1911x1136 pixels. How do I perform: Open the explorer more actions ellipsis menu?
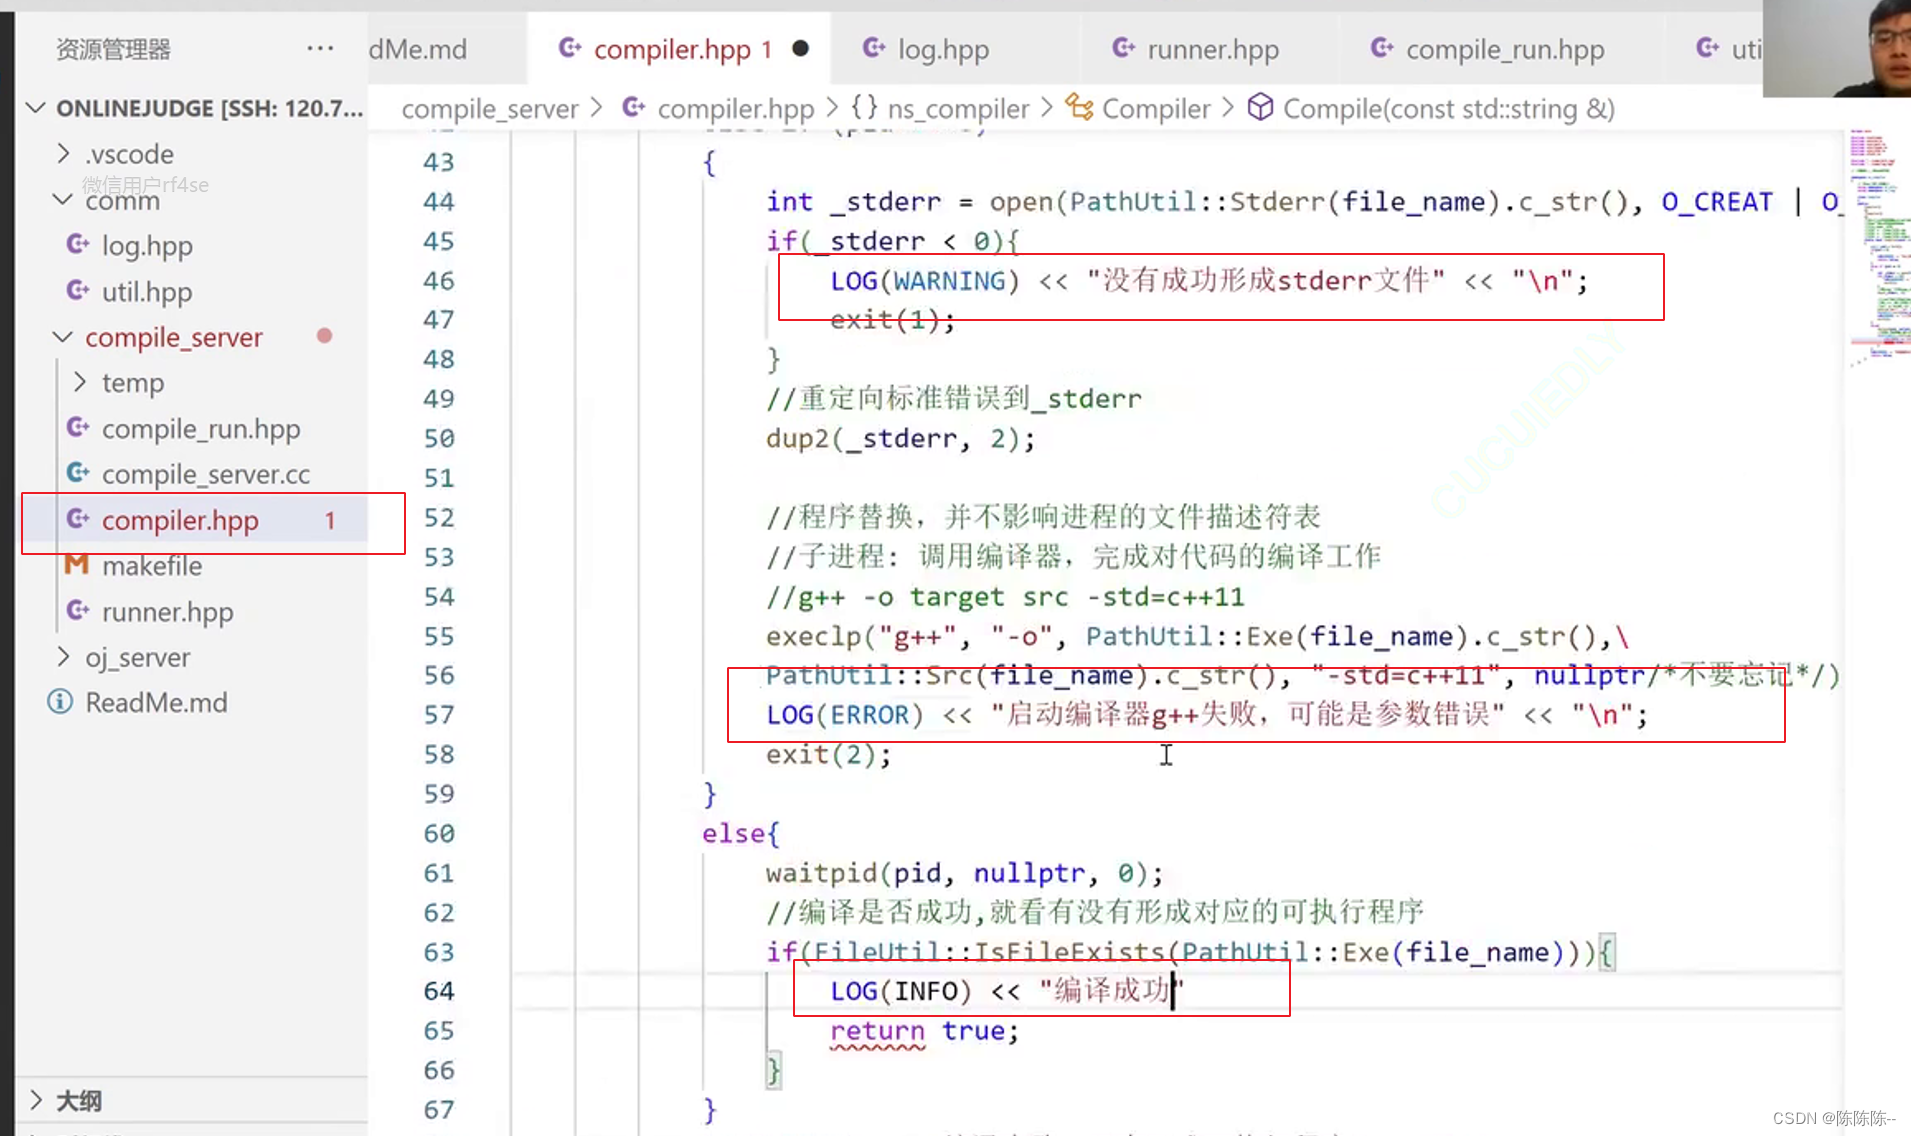tap(320, 48)
